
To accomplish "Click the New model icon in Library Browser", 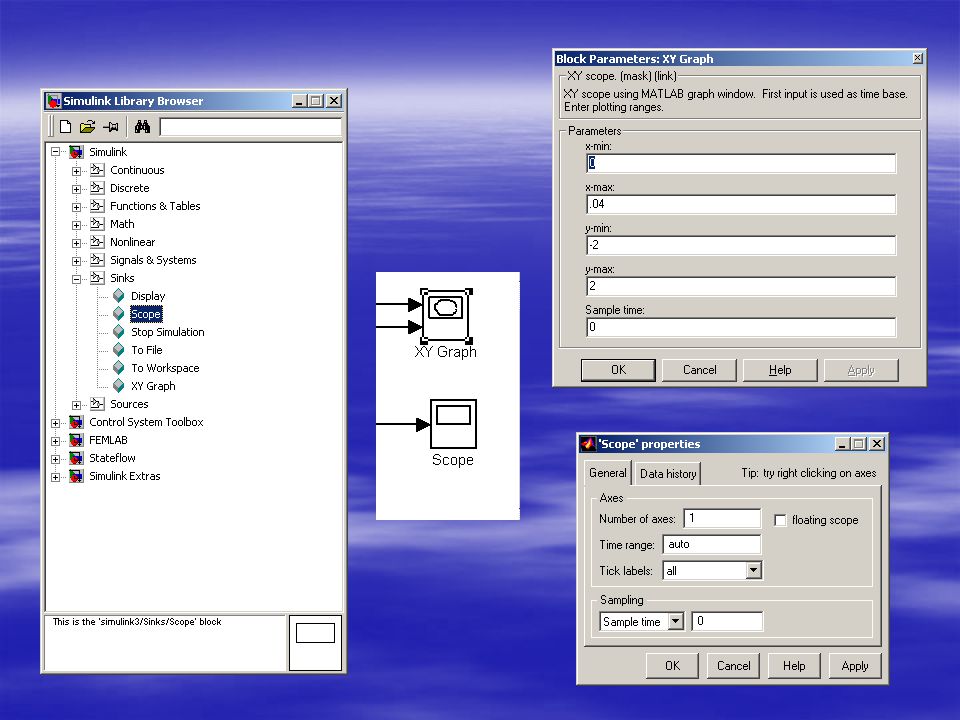I will [x=65, y=127].
